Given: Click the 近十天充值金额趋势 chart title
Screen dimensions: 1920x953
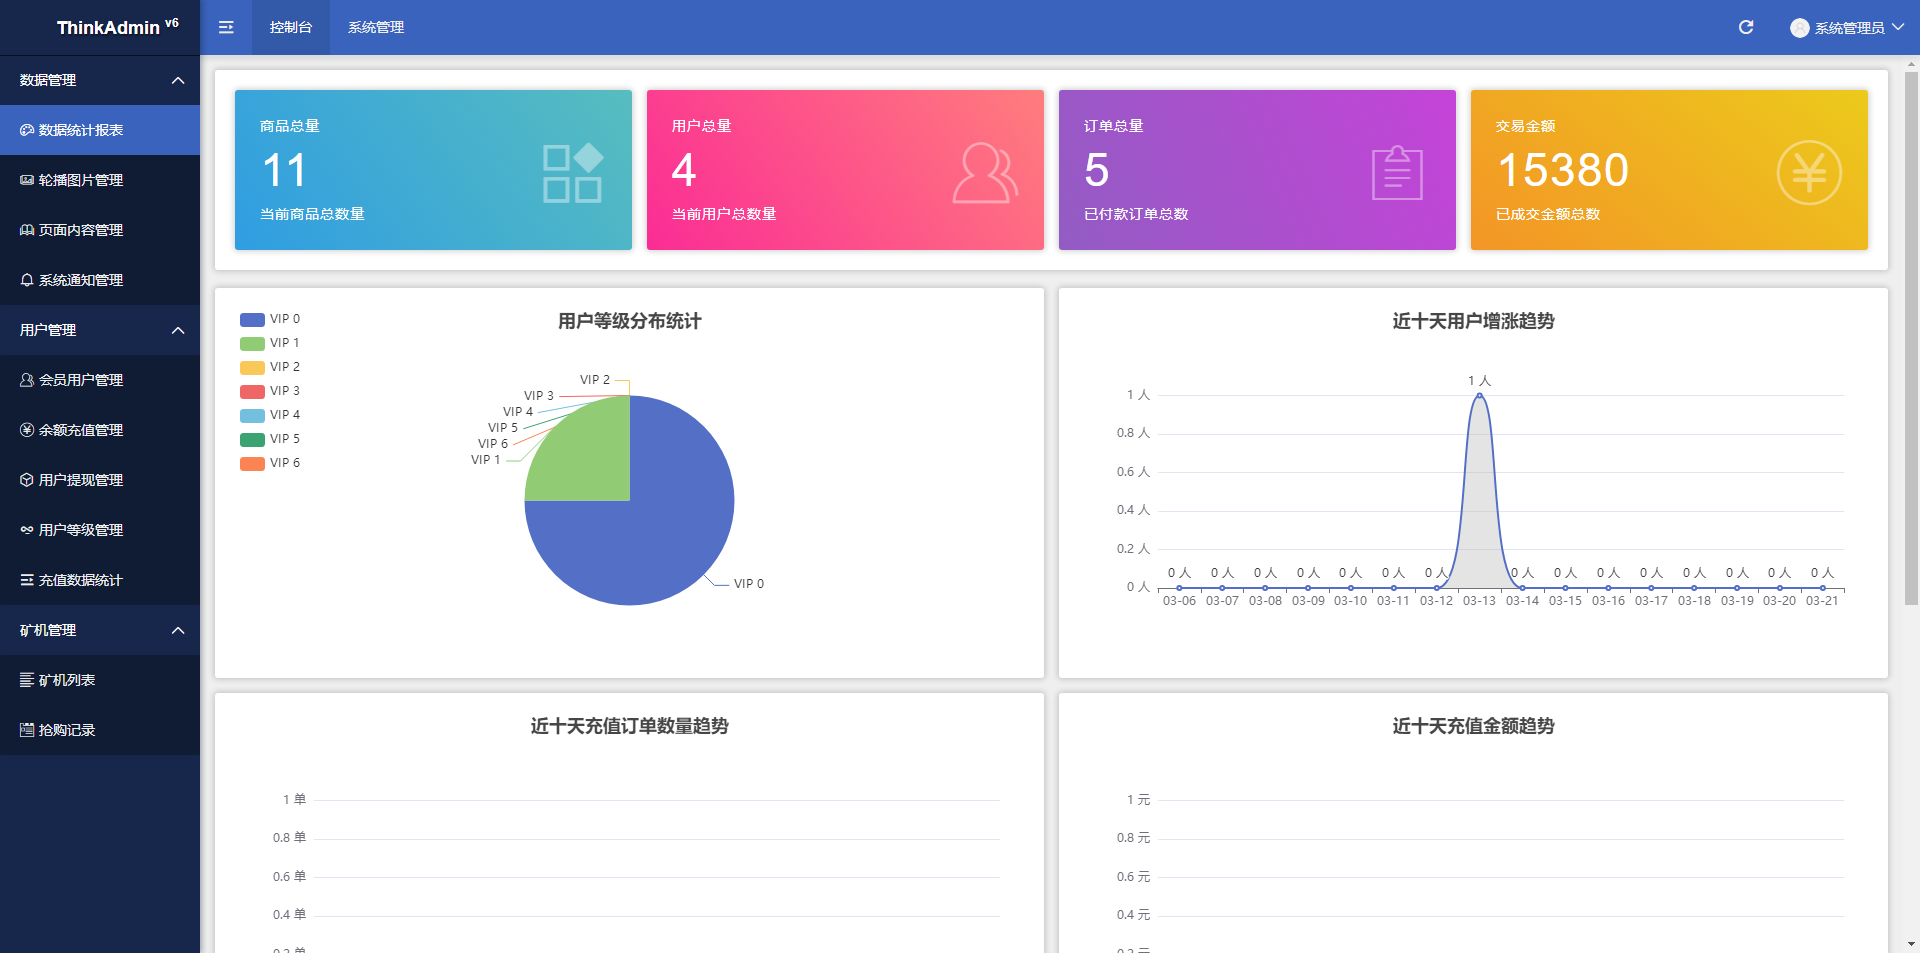Looking at the screenshot, I should 1474,726.
